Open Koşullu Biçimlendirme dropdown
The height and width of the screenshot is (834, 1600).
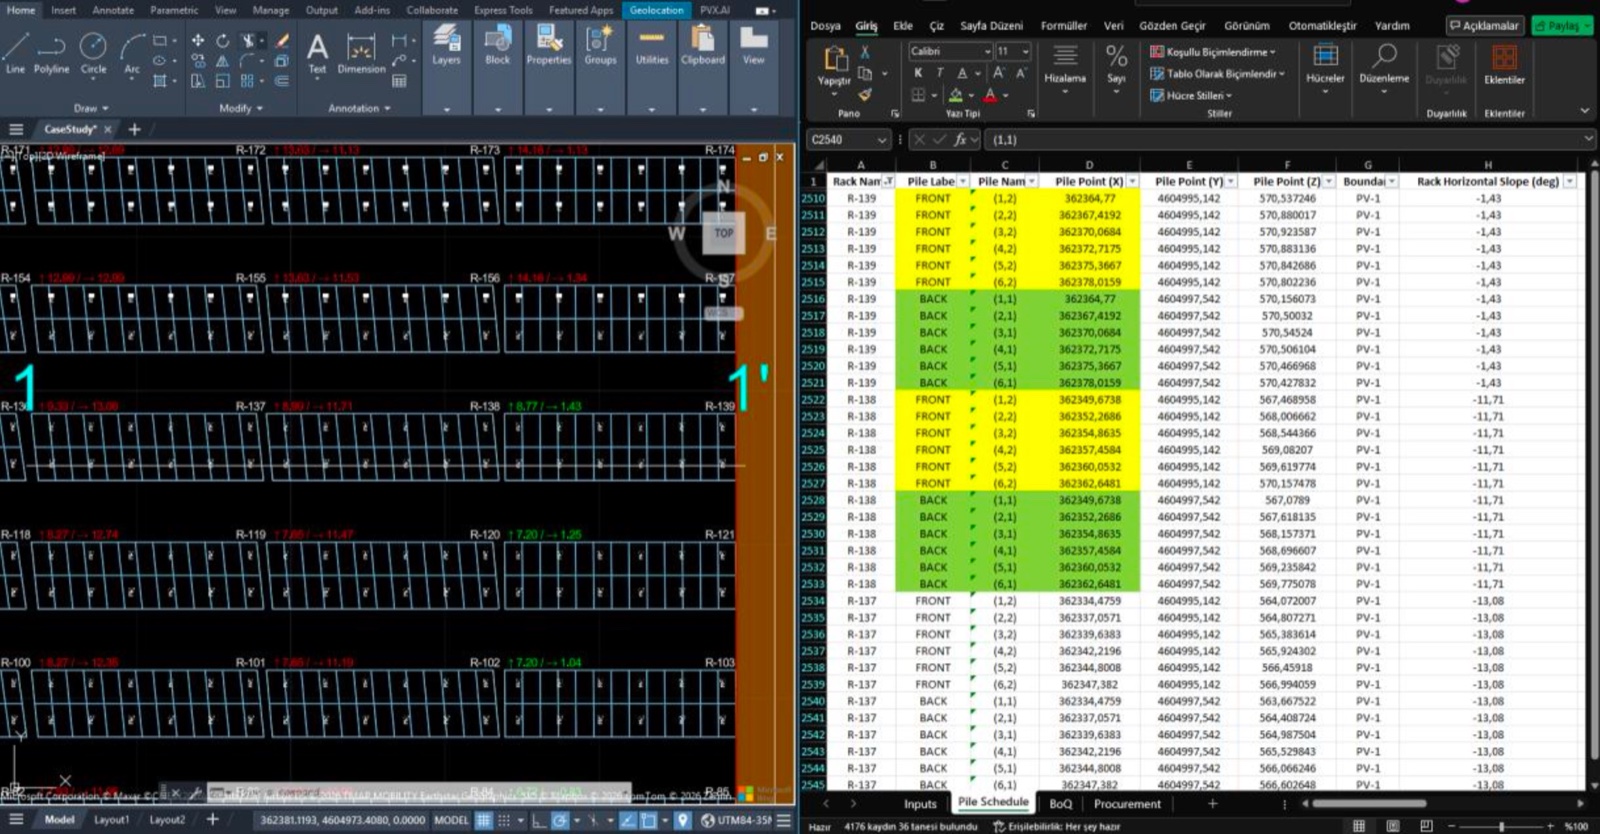pos(1213,51)
